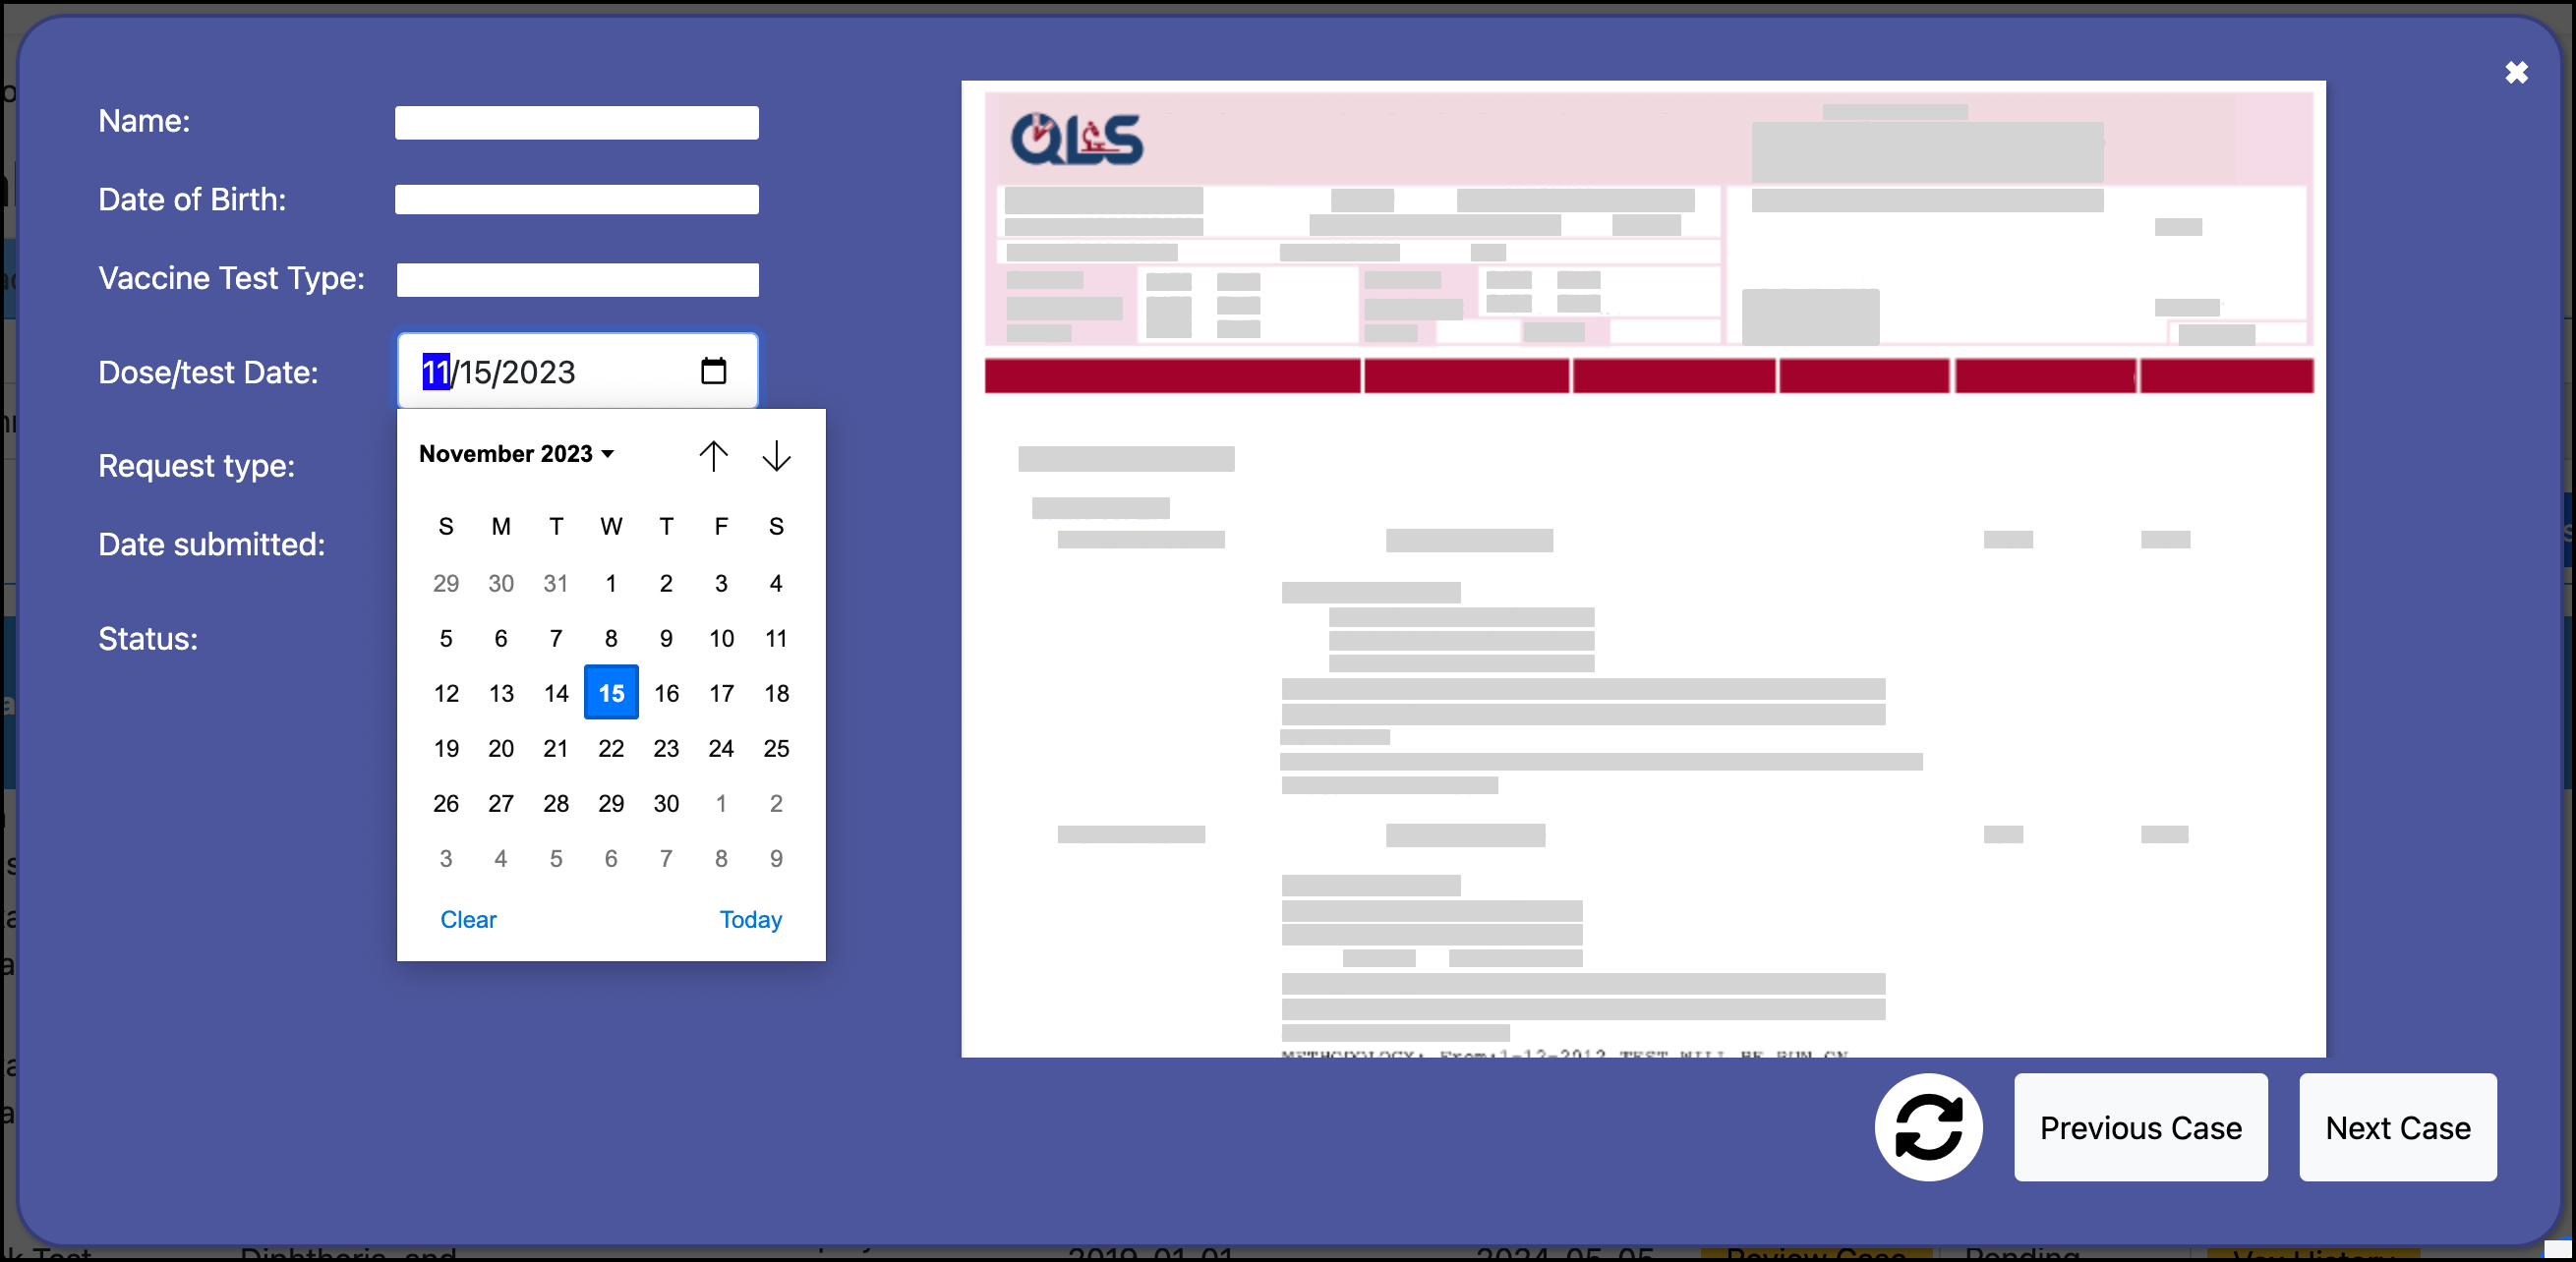
Task: Click Today shortcut link in calendar footer
Action: [x=752, y=919]
